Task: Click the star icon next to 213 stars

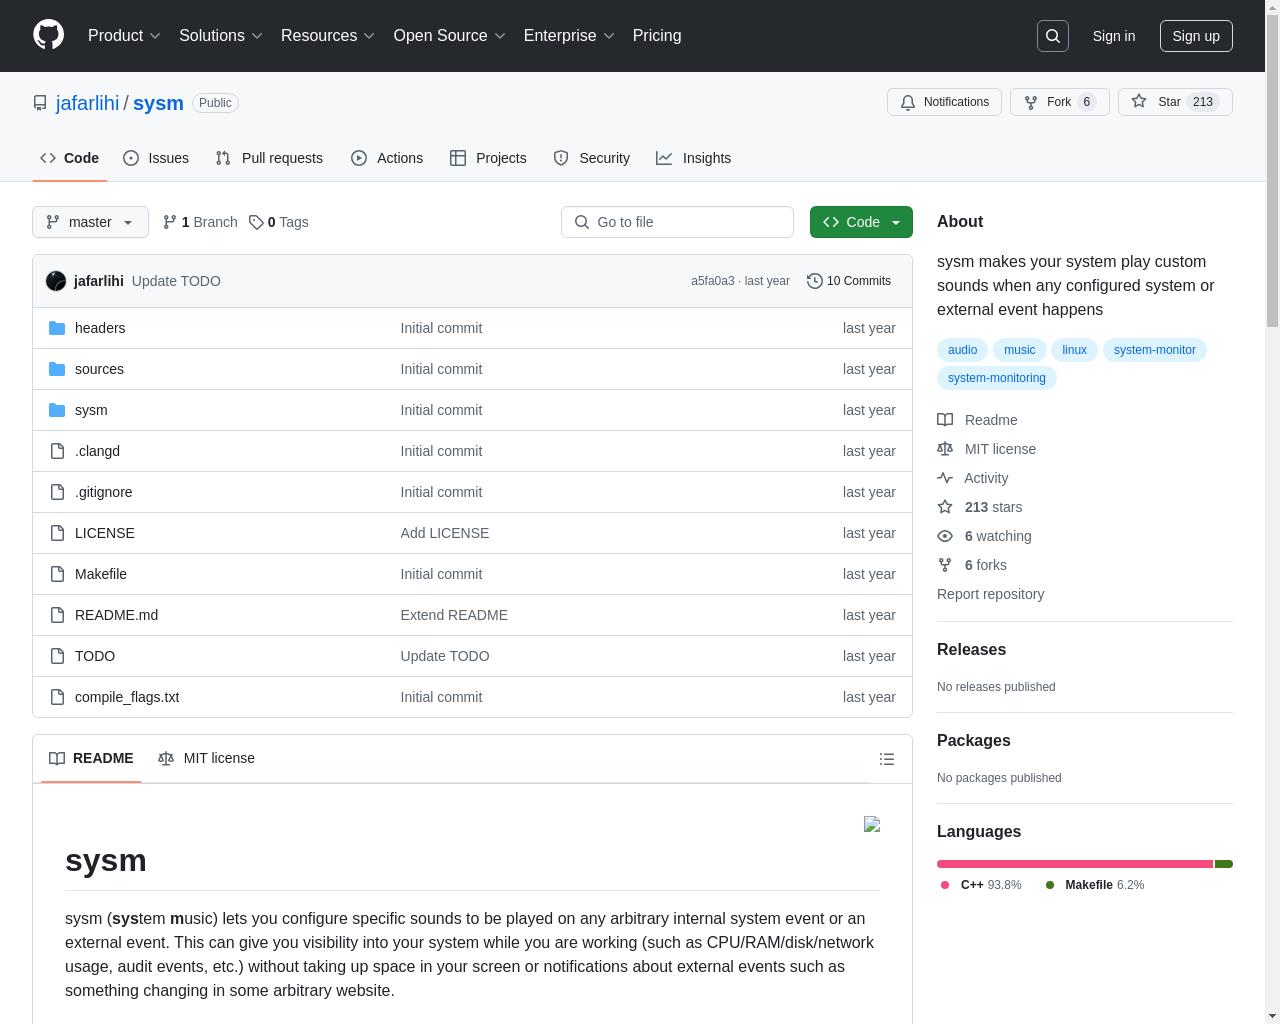Action: pos(945,507)
